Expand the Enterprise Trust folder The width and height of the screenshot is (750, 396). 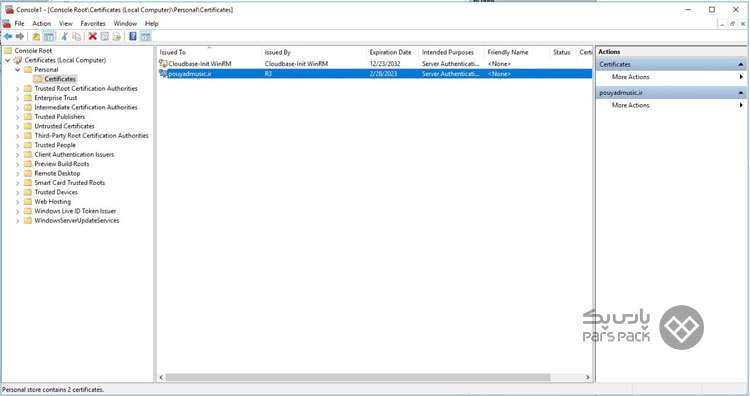pyautogui.click(x=18, y=98)
